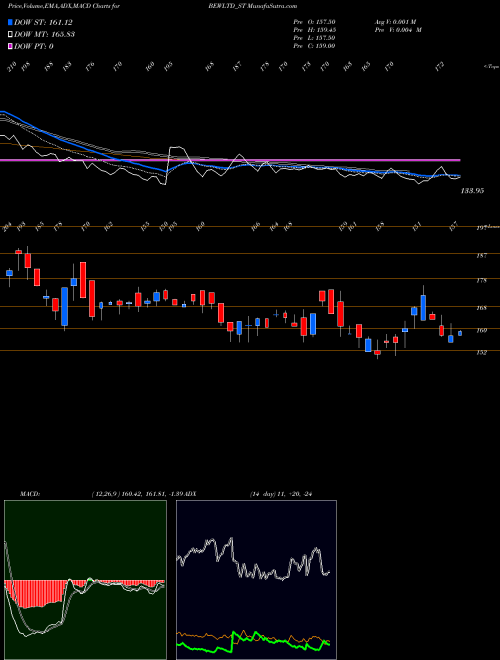Click the horizontal magenta DOW PT line
Screen dimensions: 500x660
[230, 160]
